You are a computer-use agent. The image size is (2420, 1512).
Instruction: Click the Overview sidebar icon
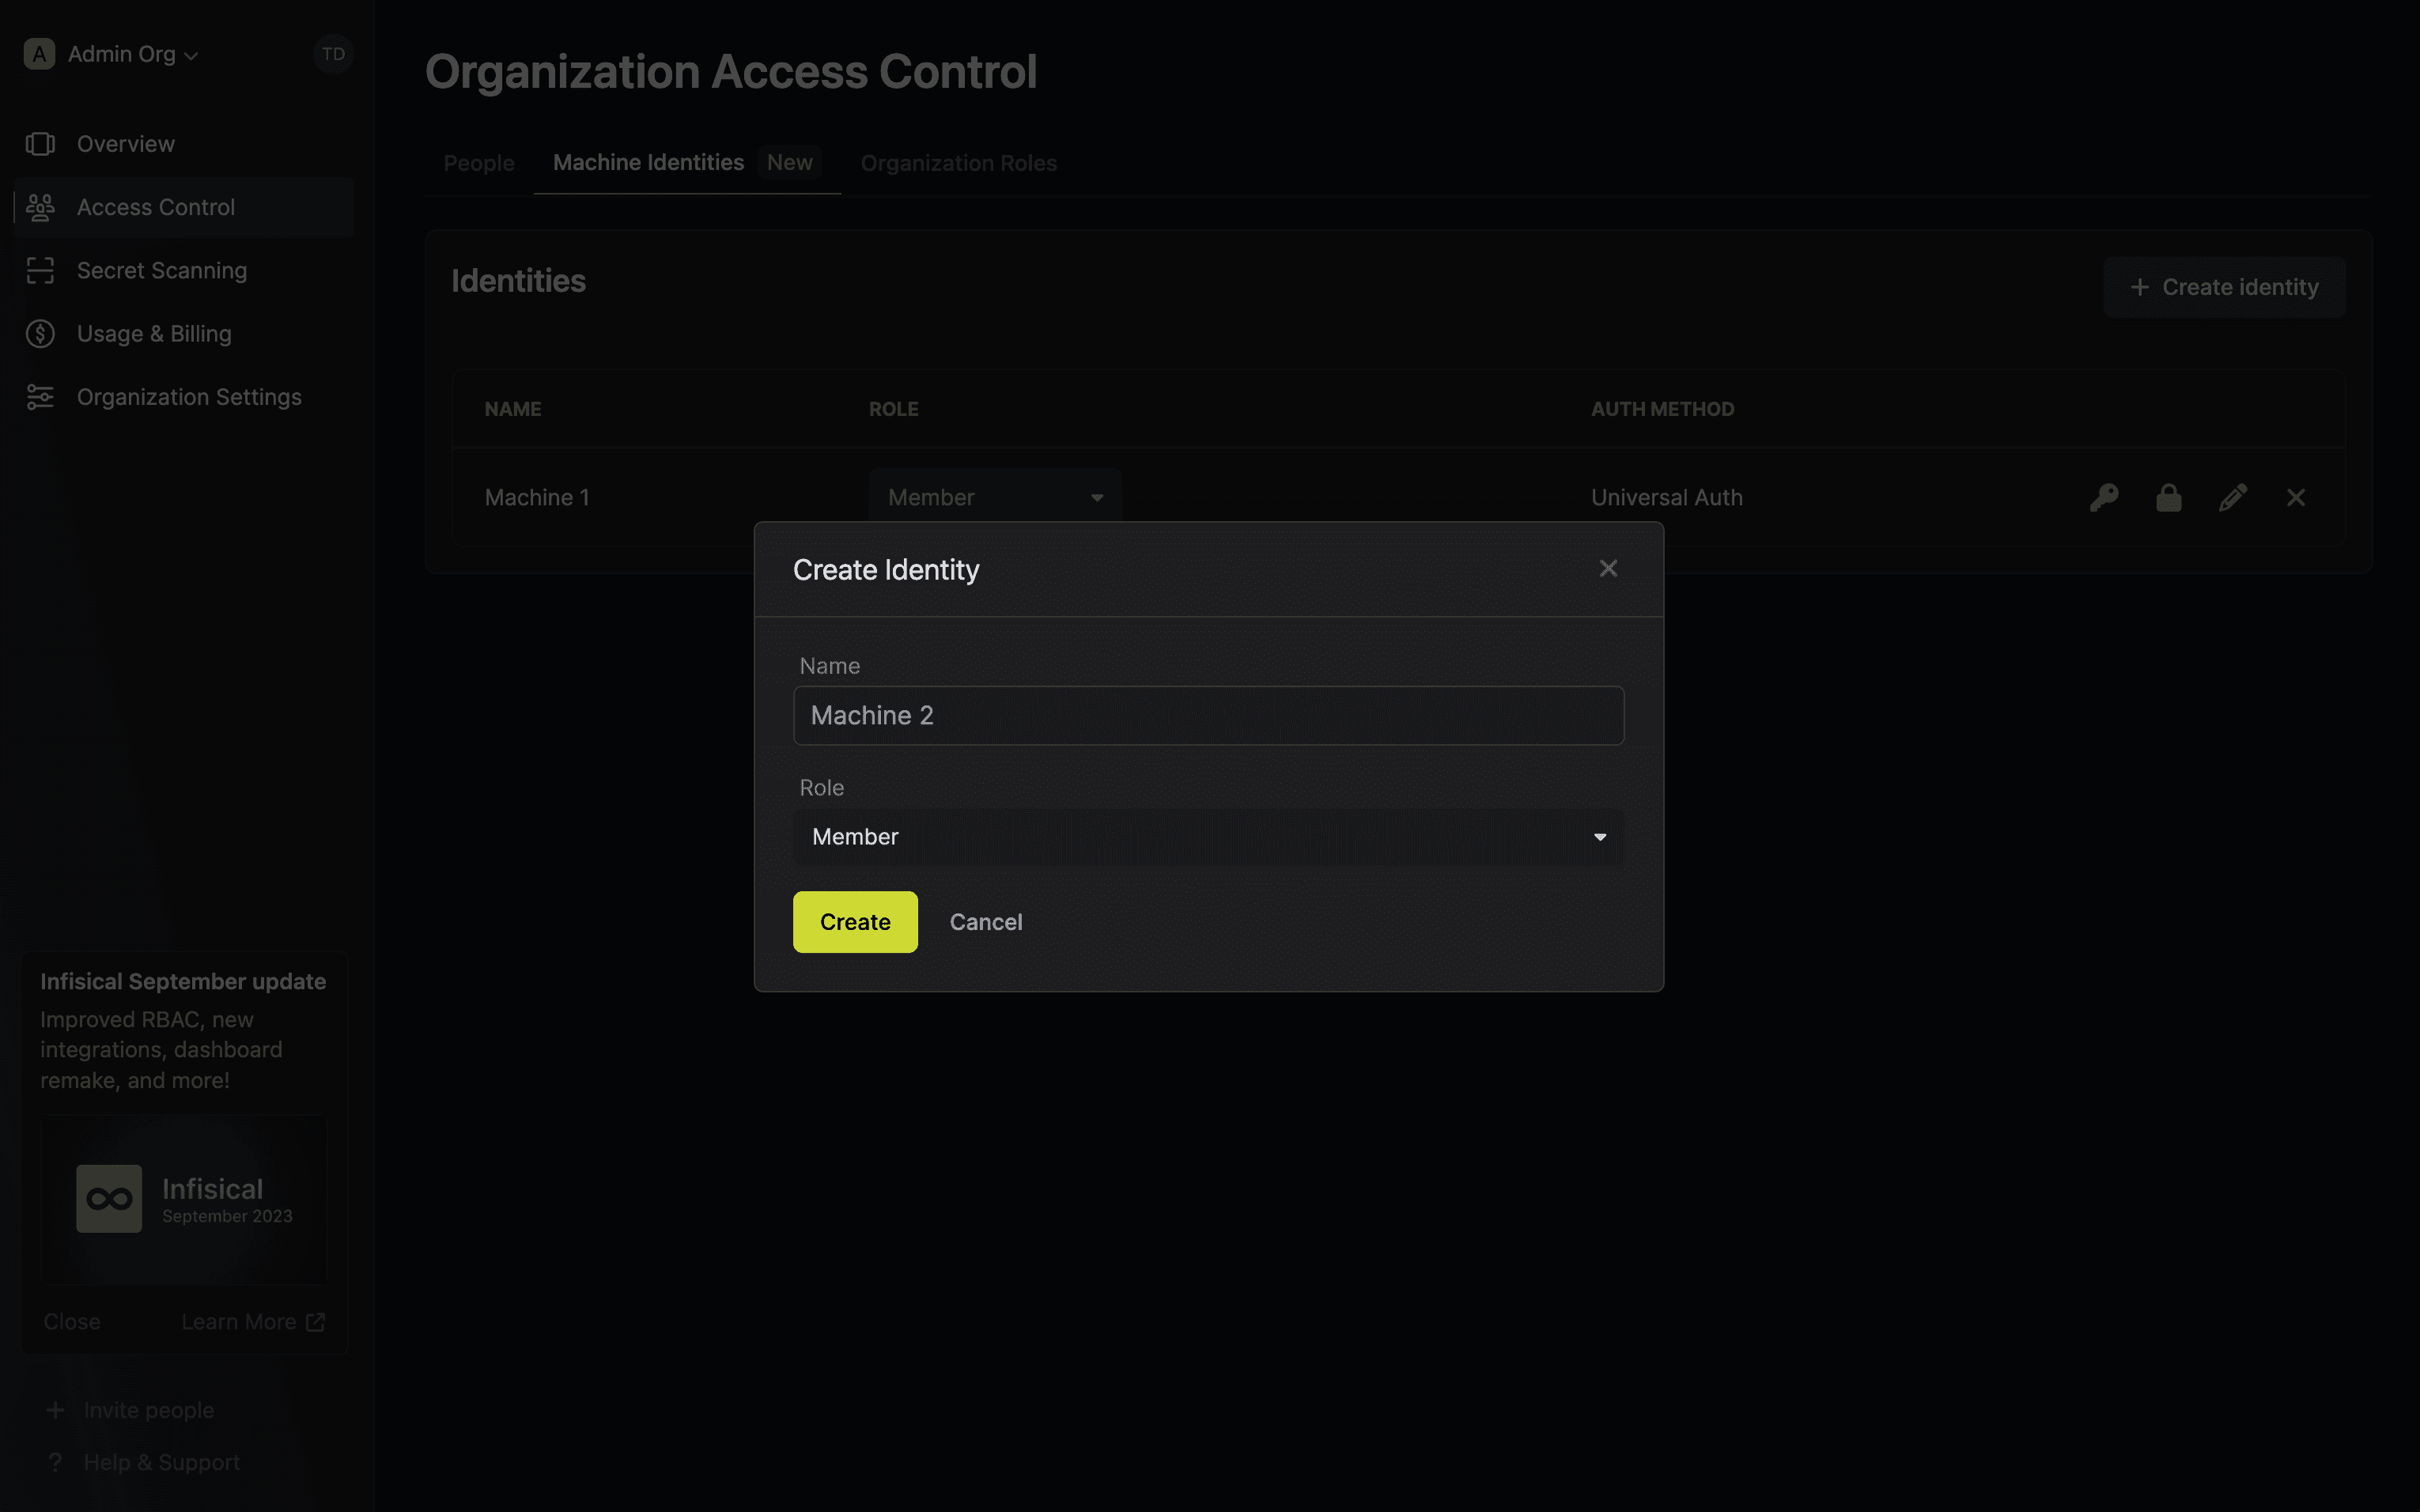coord(40,143)
